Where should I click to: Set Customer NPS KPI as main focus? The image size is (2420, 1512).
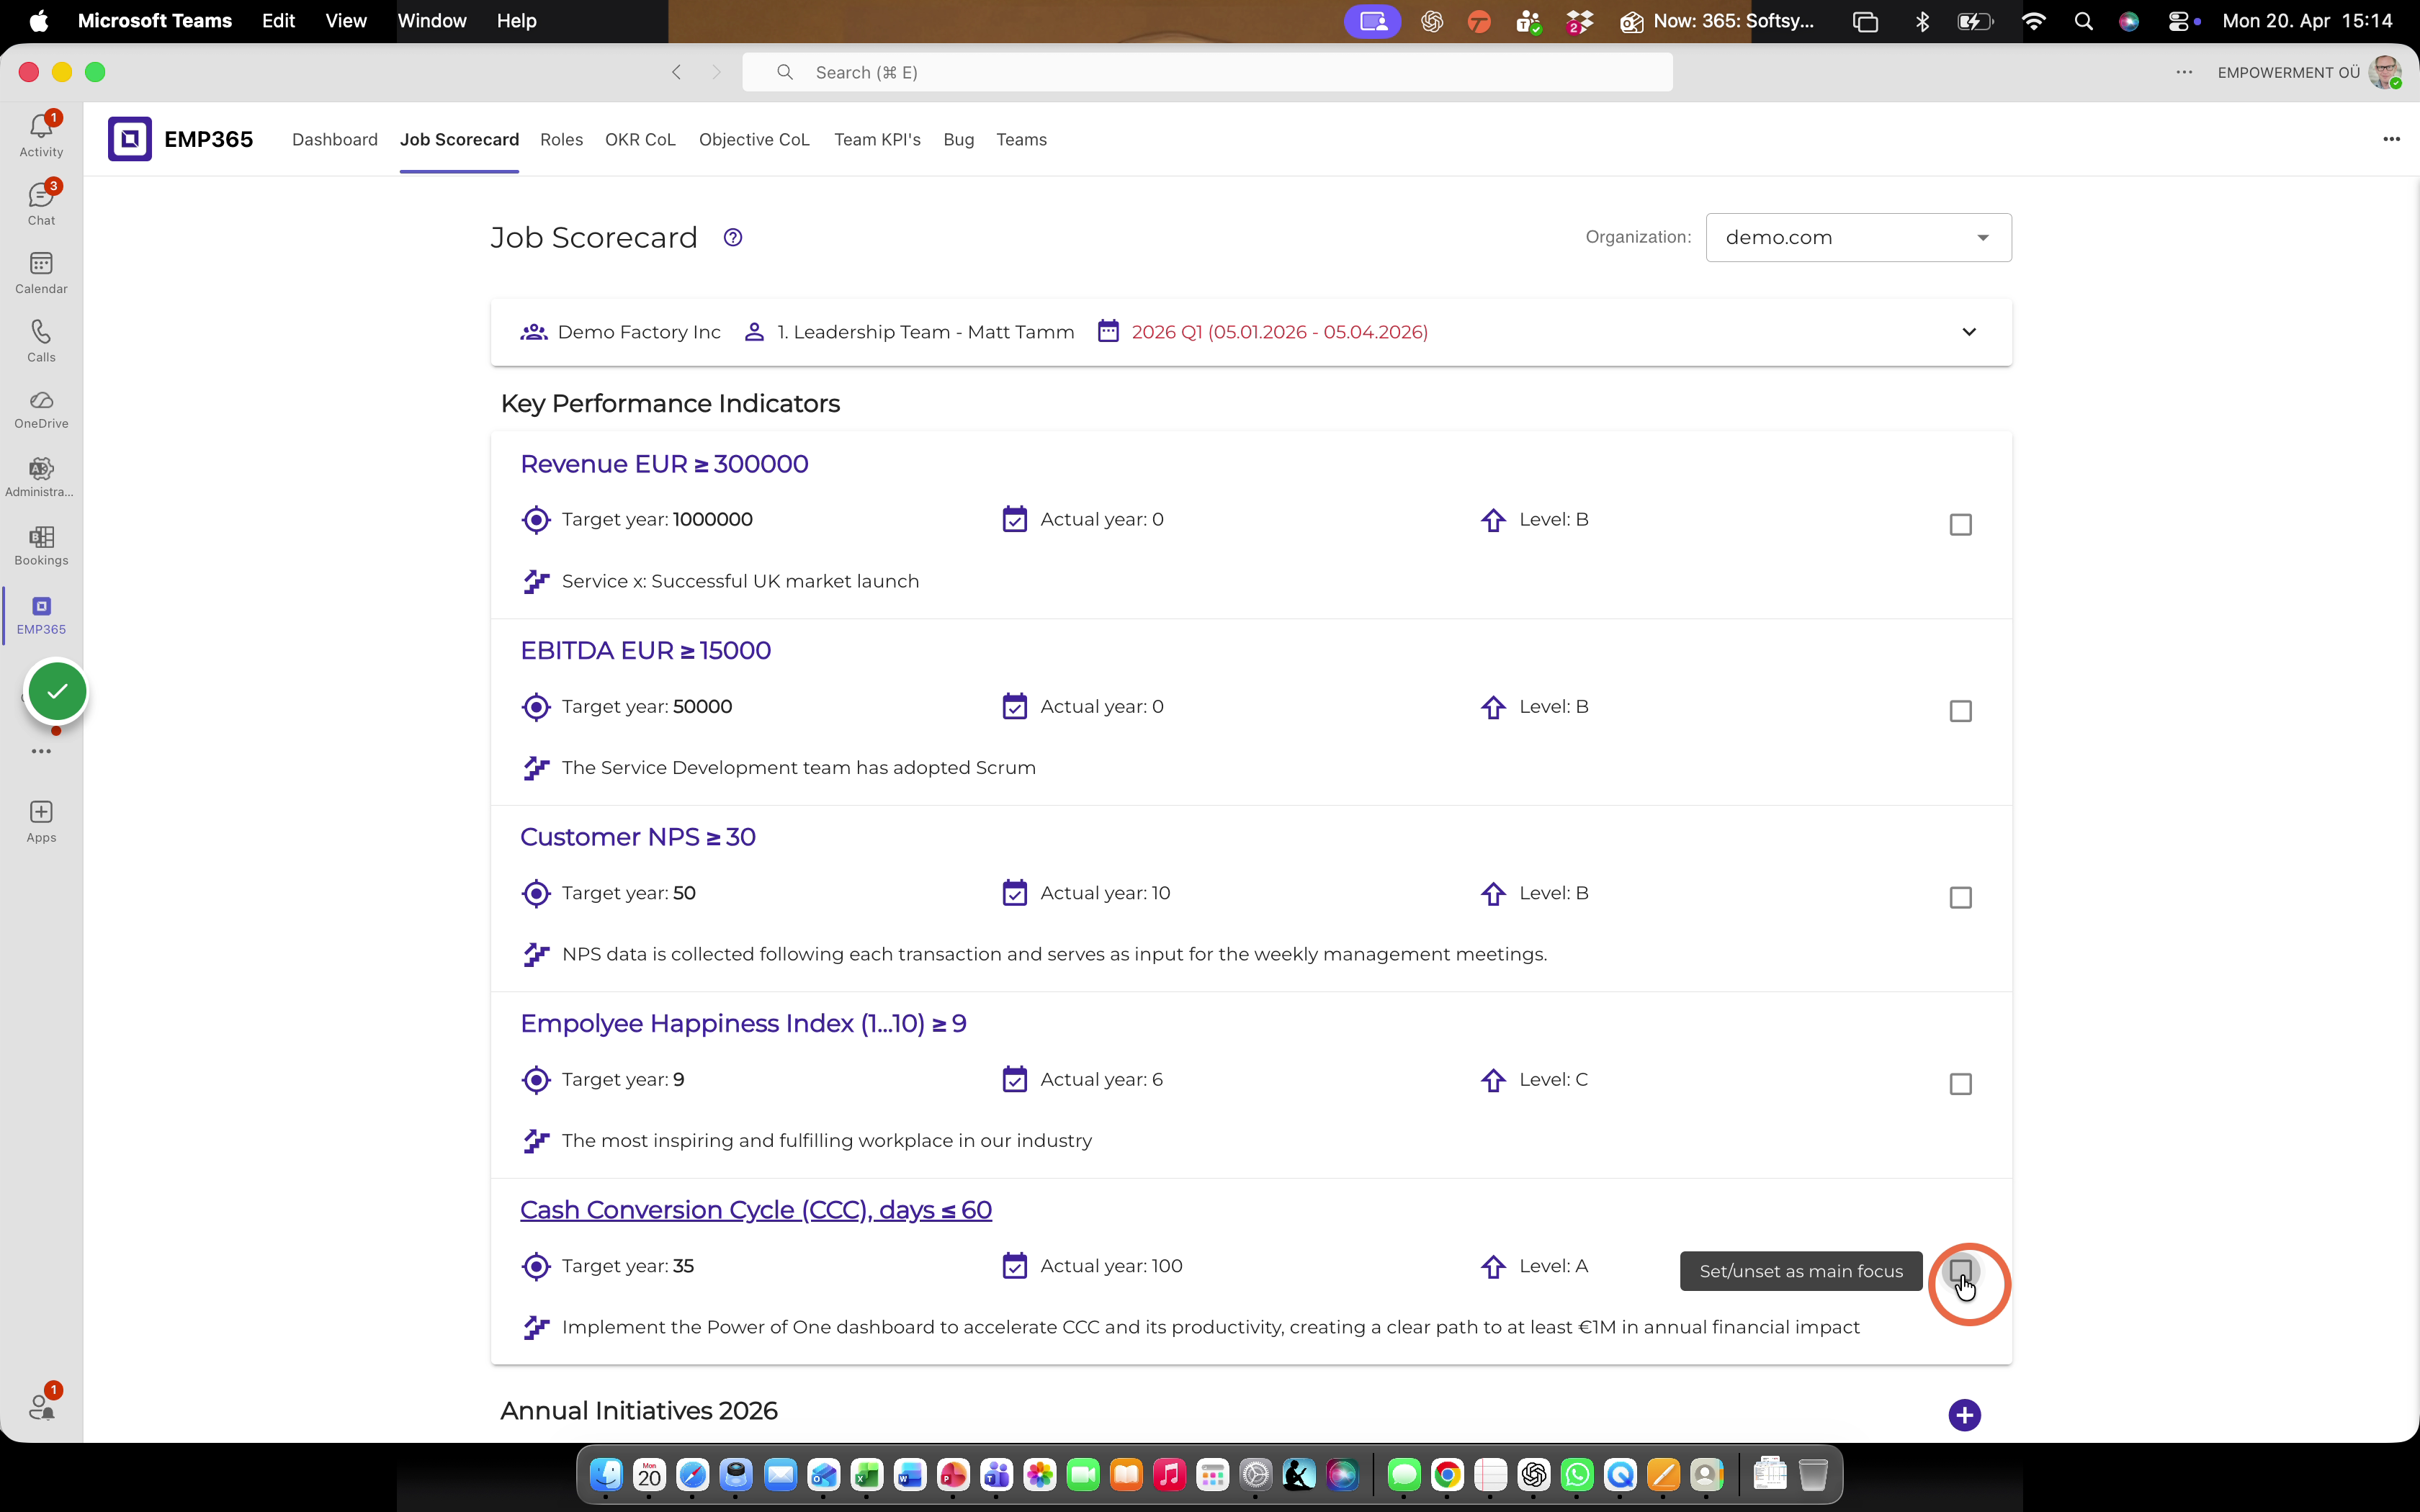coord(1960,898)
